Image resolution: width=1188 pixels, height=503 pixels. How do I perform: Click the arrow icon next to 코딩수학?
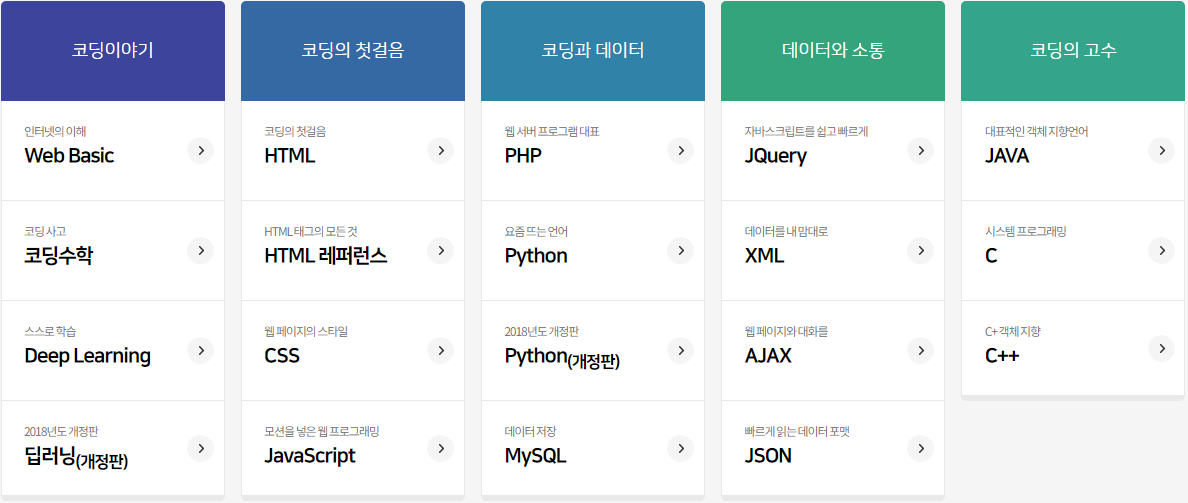pos(200,251)
